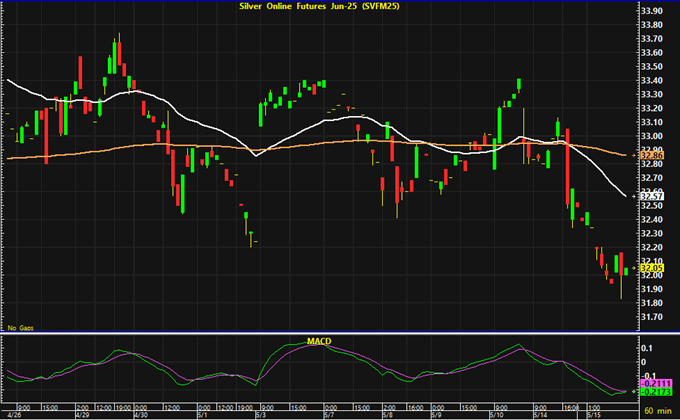Click the 33.00 level on price axis
Image resolution: width=680 pixels, height=420 pixels.
651,136
